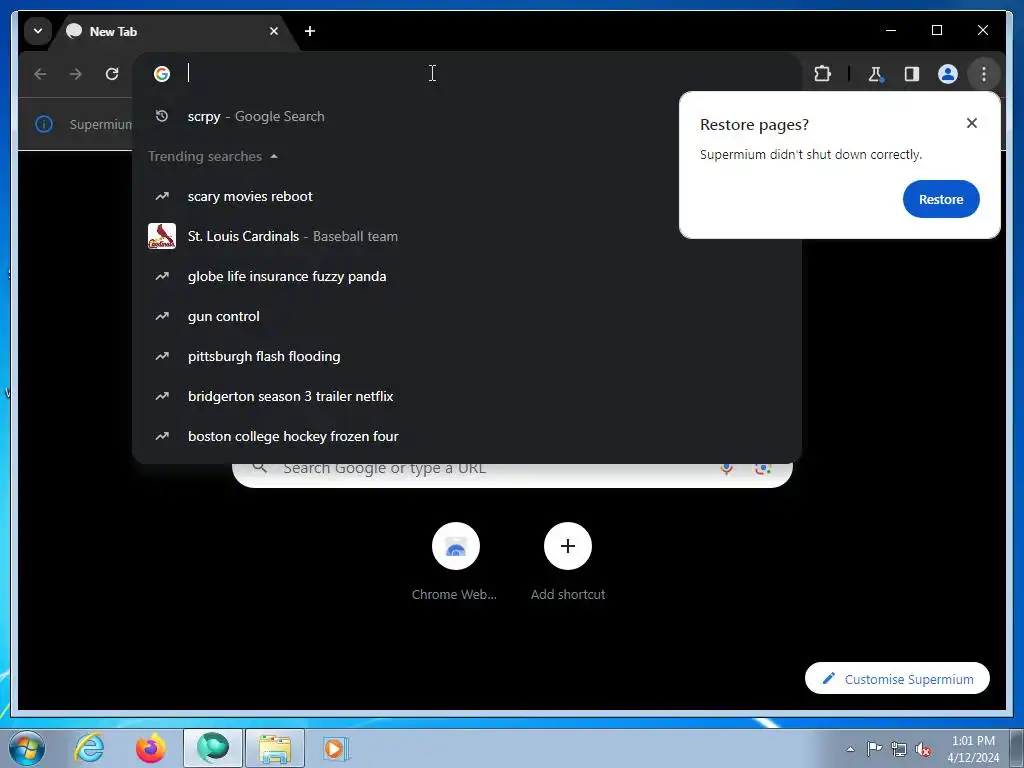Open Chrome Labs flask icon
The image size is (1024, 768).
coord(876,74)
